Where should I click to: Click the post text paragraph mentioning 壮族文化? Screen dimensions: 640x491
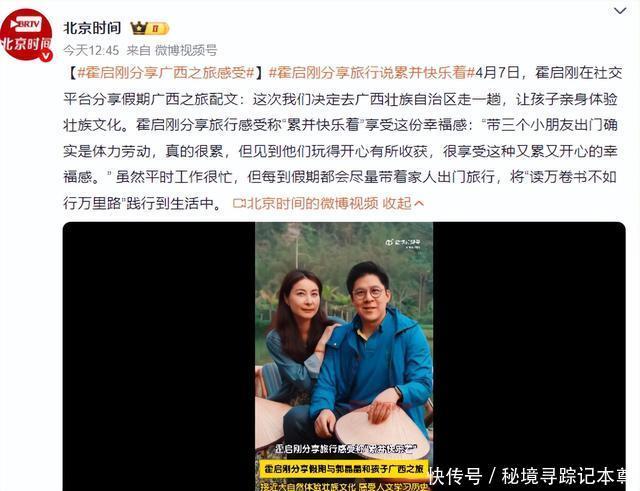click(340, 138)
